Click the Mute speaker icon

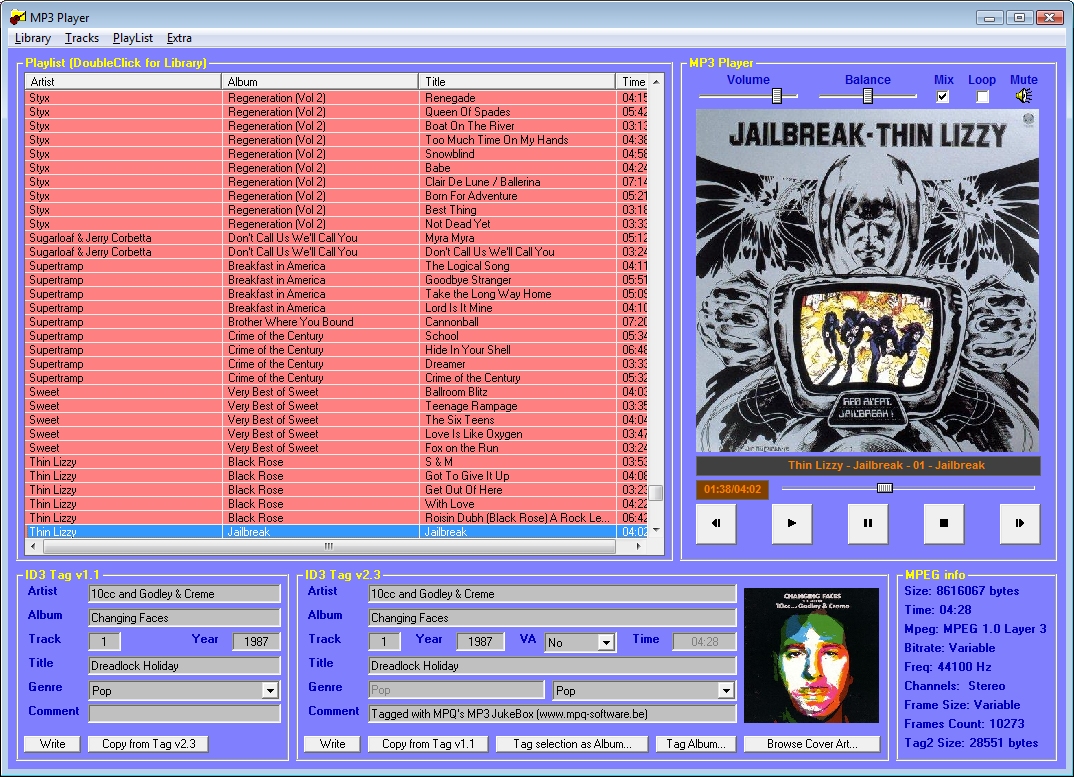point(1022,96)
